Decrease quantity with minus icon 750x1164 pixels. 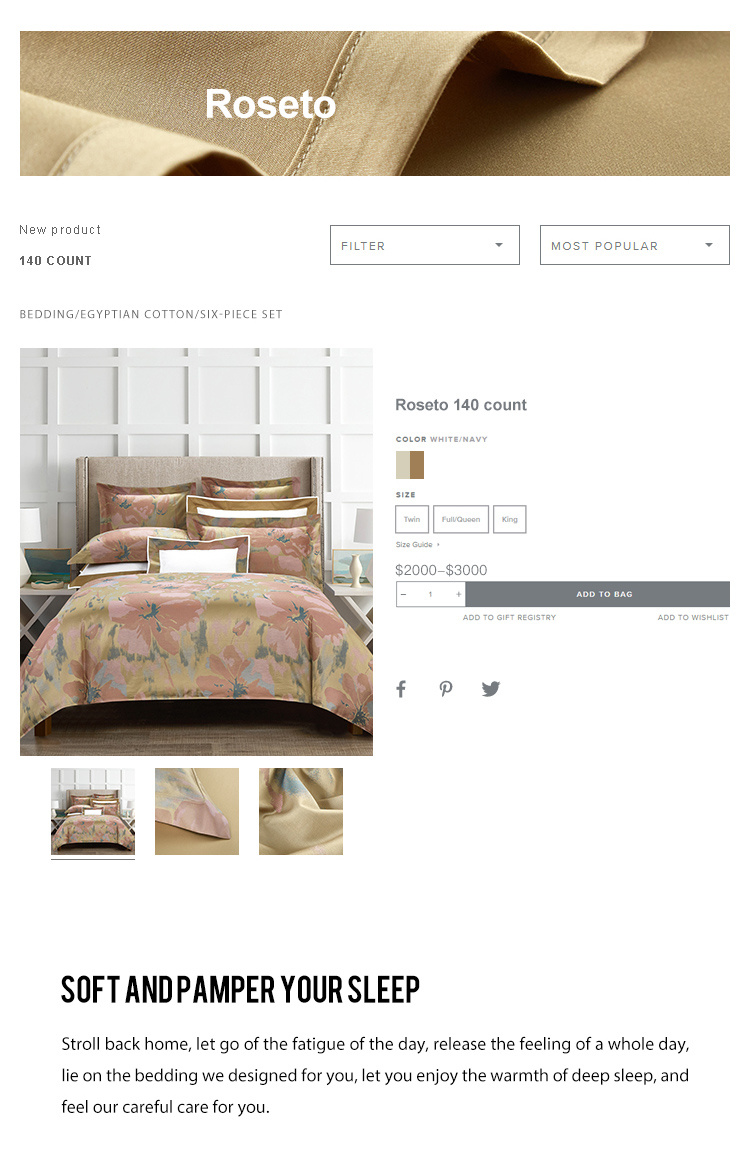[x=403, y=595]
